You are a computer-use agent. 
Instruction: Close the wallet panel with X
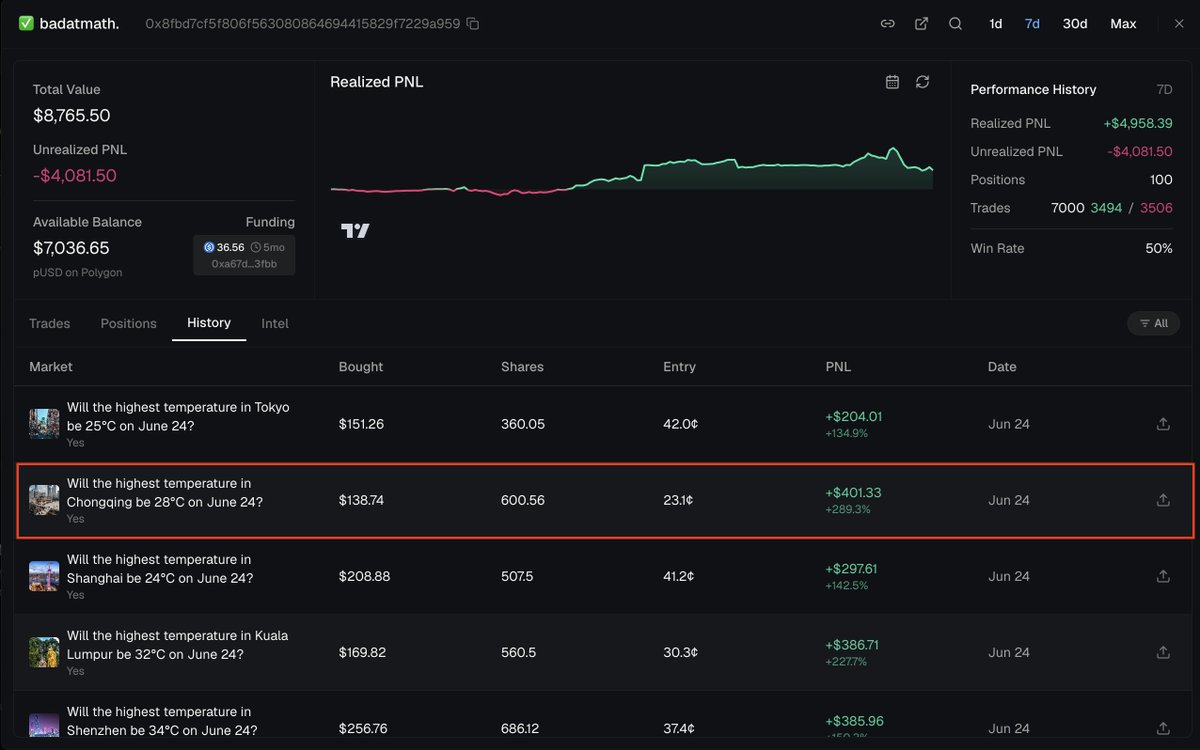1179,23
